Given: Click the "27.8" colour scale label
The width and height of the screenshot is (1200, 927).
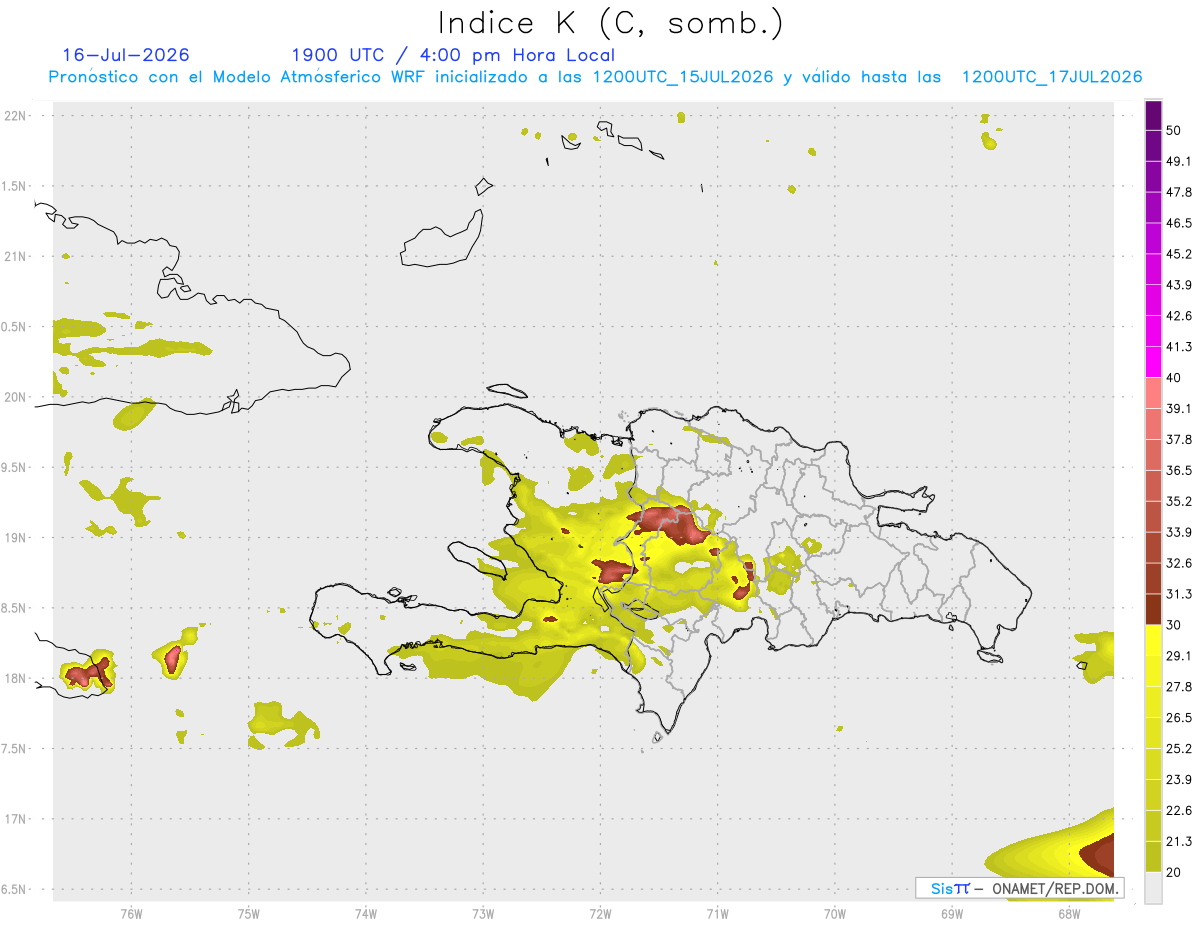Looking at the screenshot, I should click(x=1179, y=687).
